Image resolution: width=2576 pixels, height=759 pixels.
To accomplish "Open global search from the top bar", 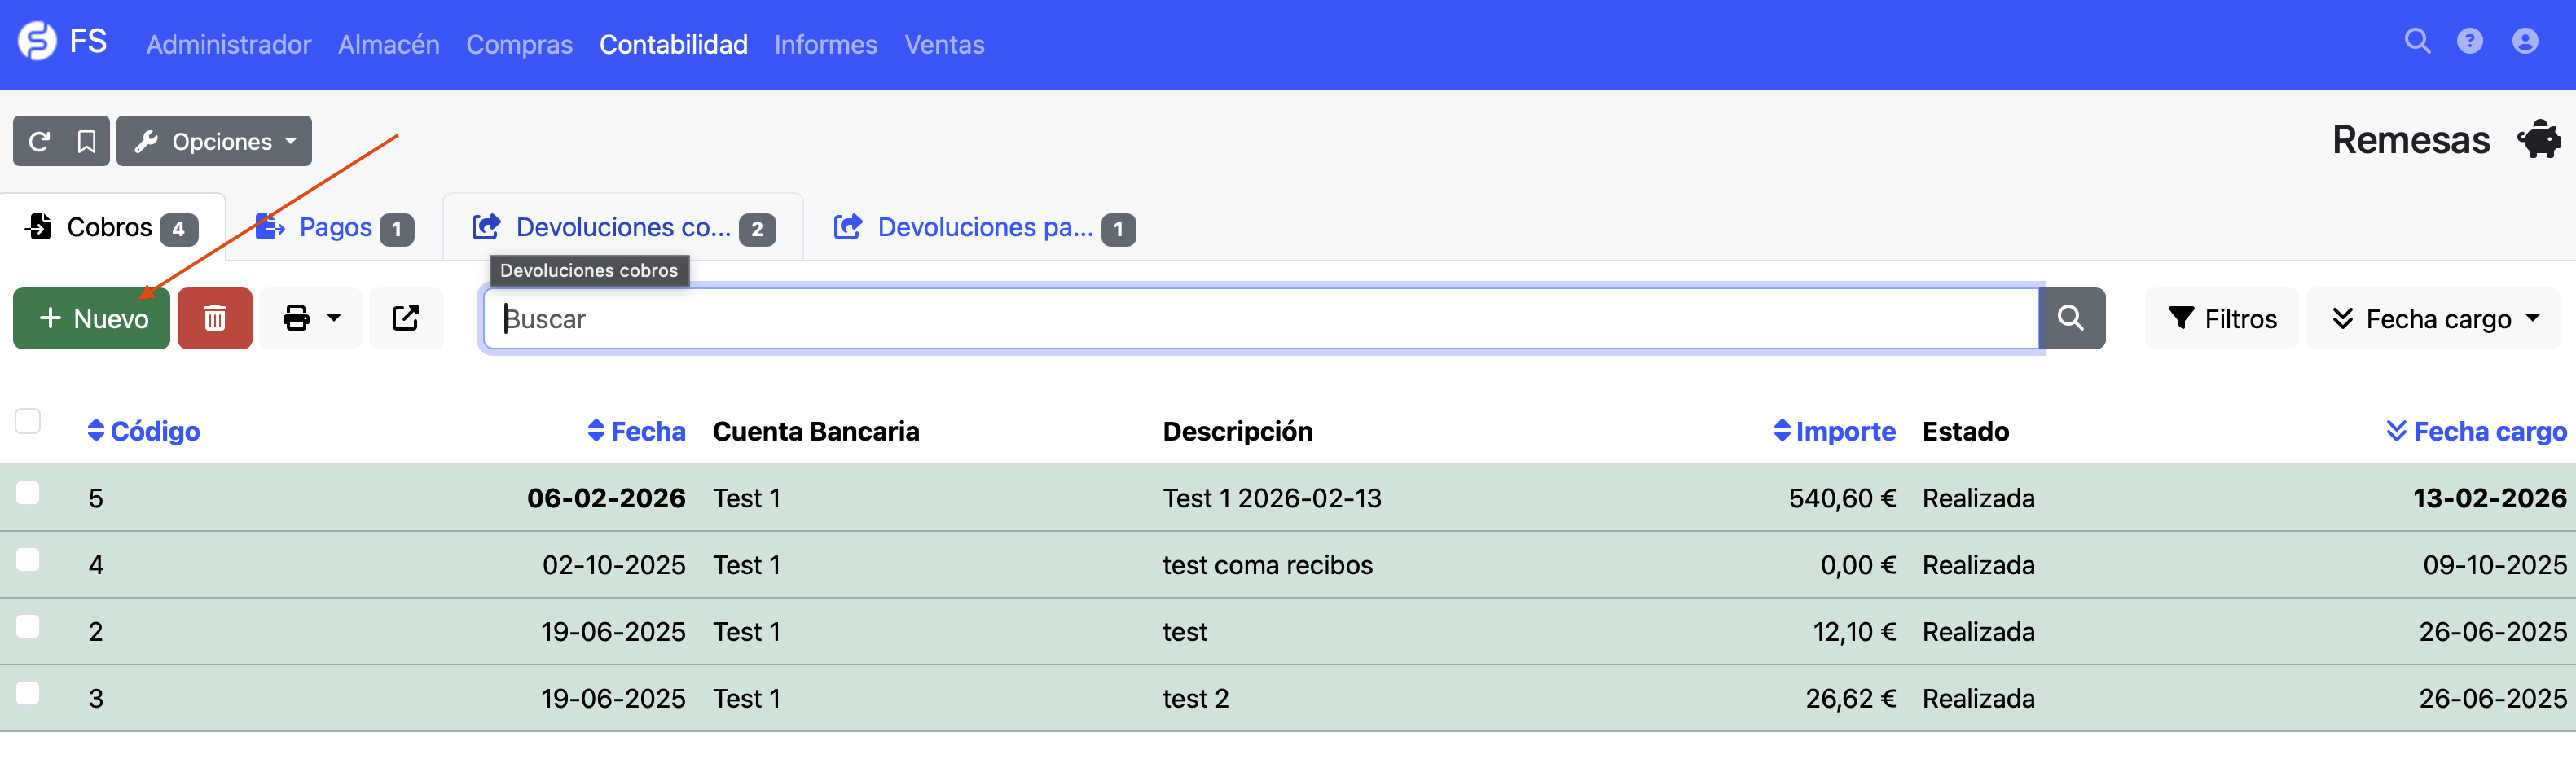I will click(x=2417, y=42).
